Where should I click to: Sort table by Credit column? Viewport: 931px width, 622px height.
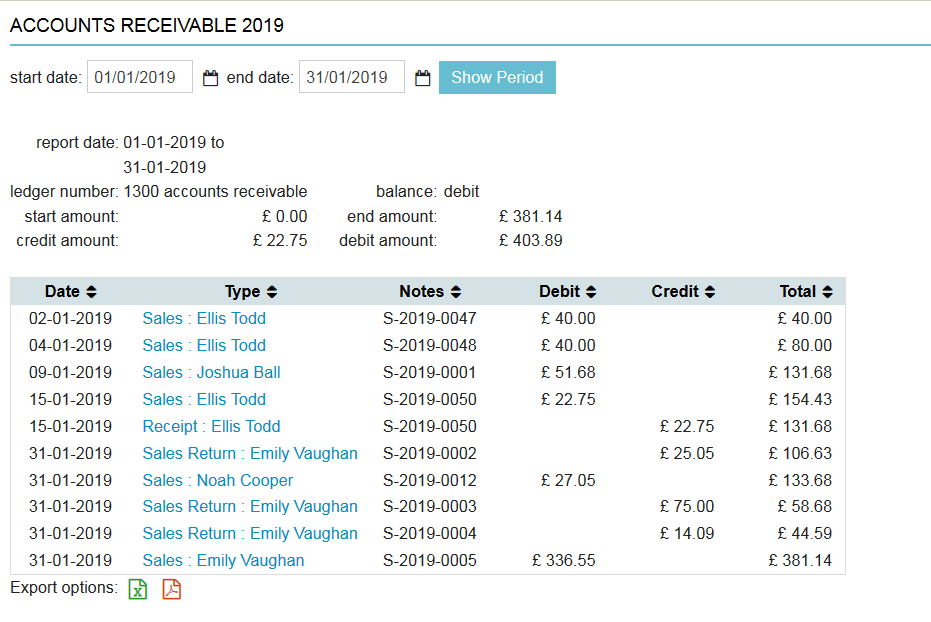pos(683,292)
